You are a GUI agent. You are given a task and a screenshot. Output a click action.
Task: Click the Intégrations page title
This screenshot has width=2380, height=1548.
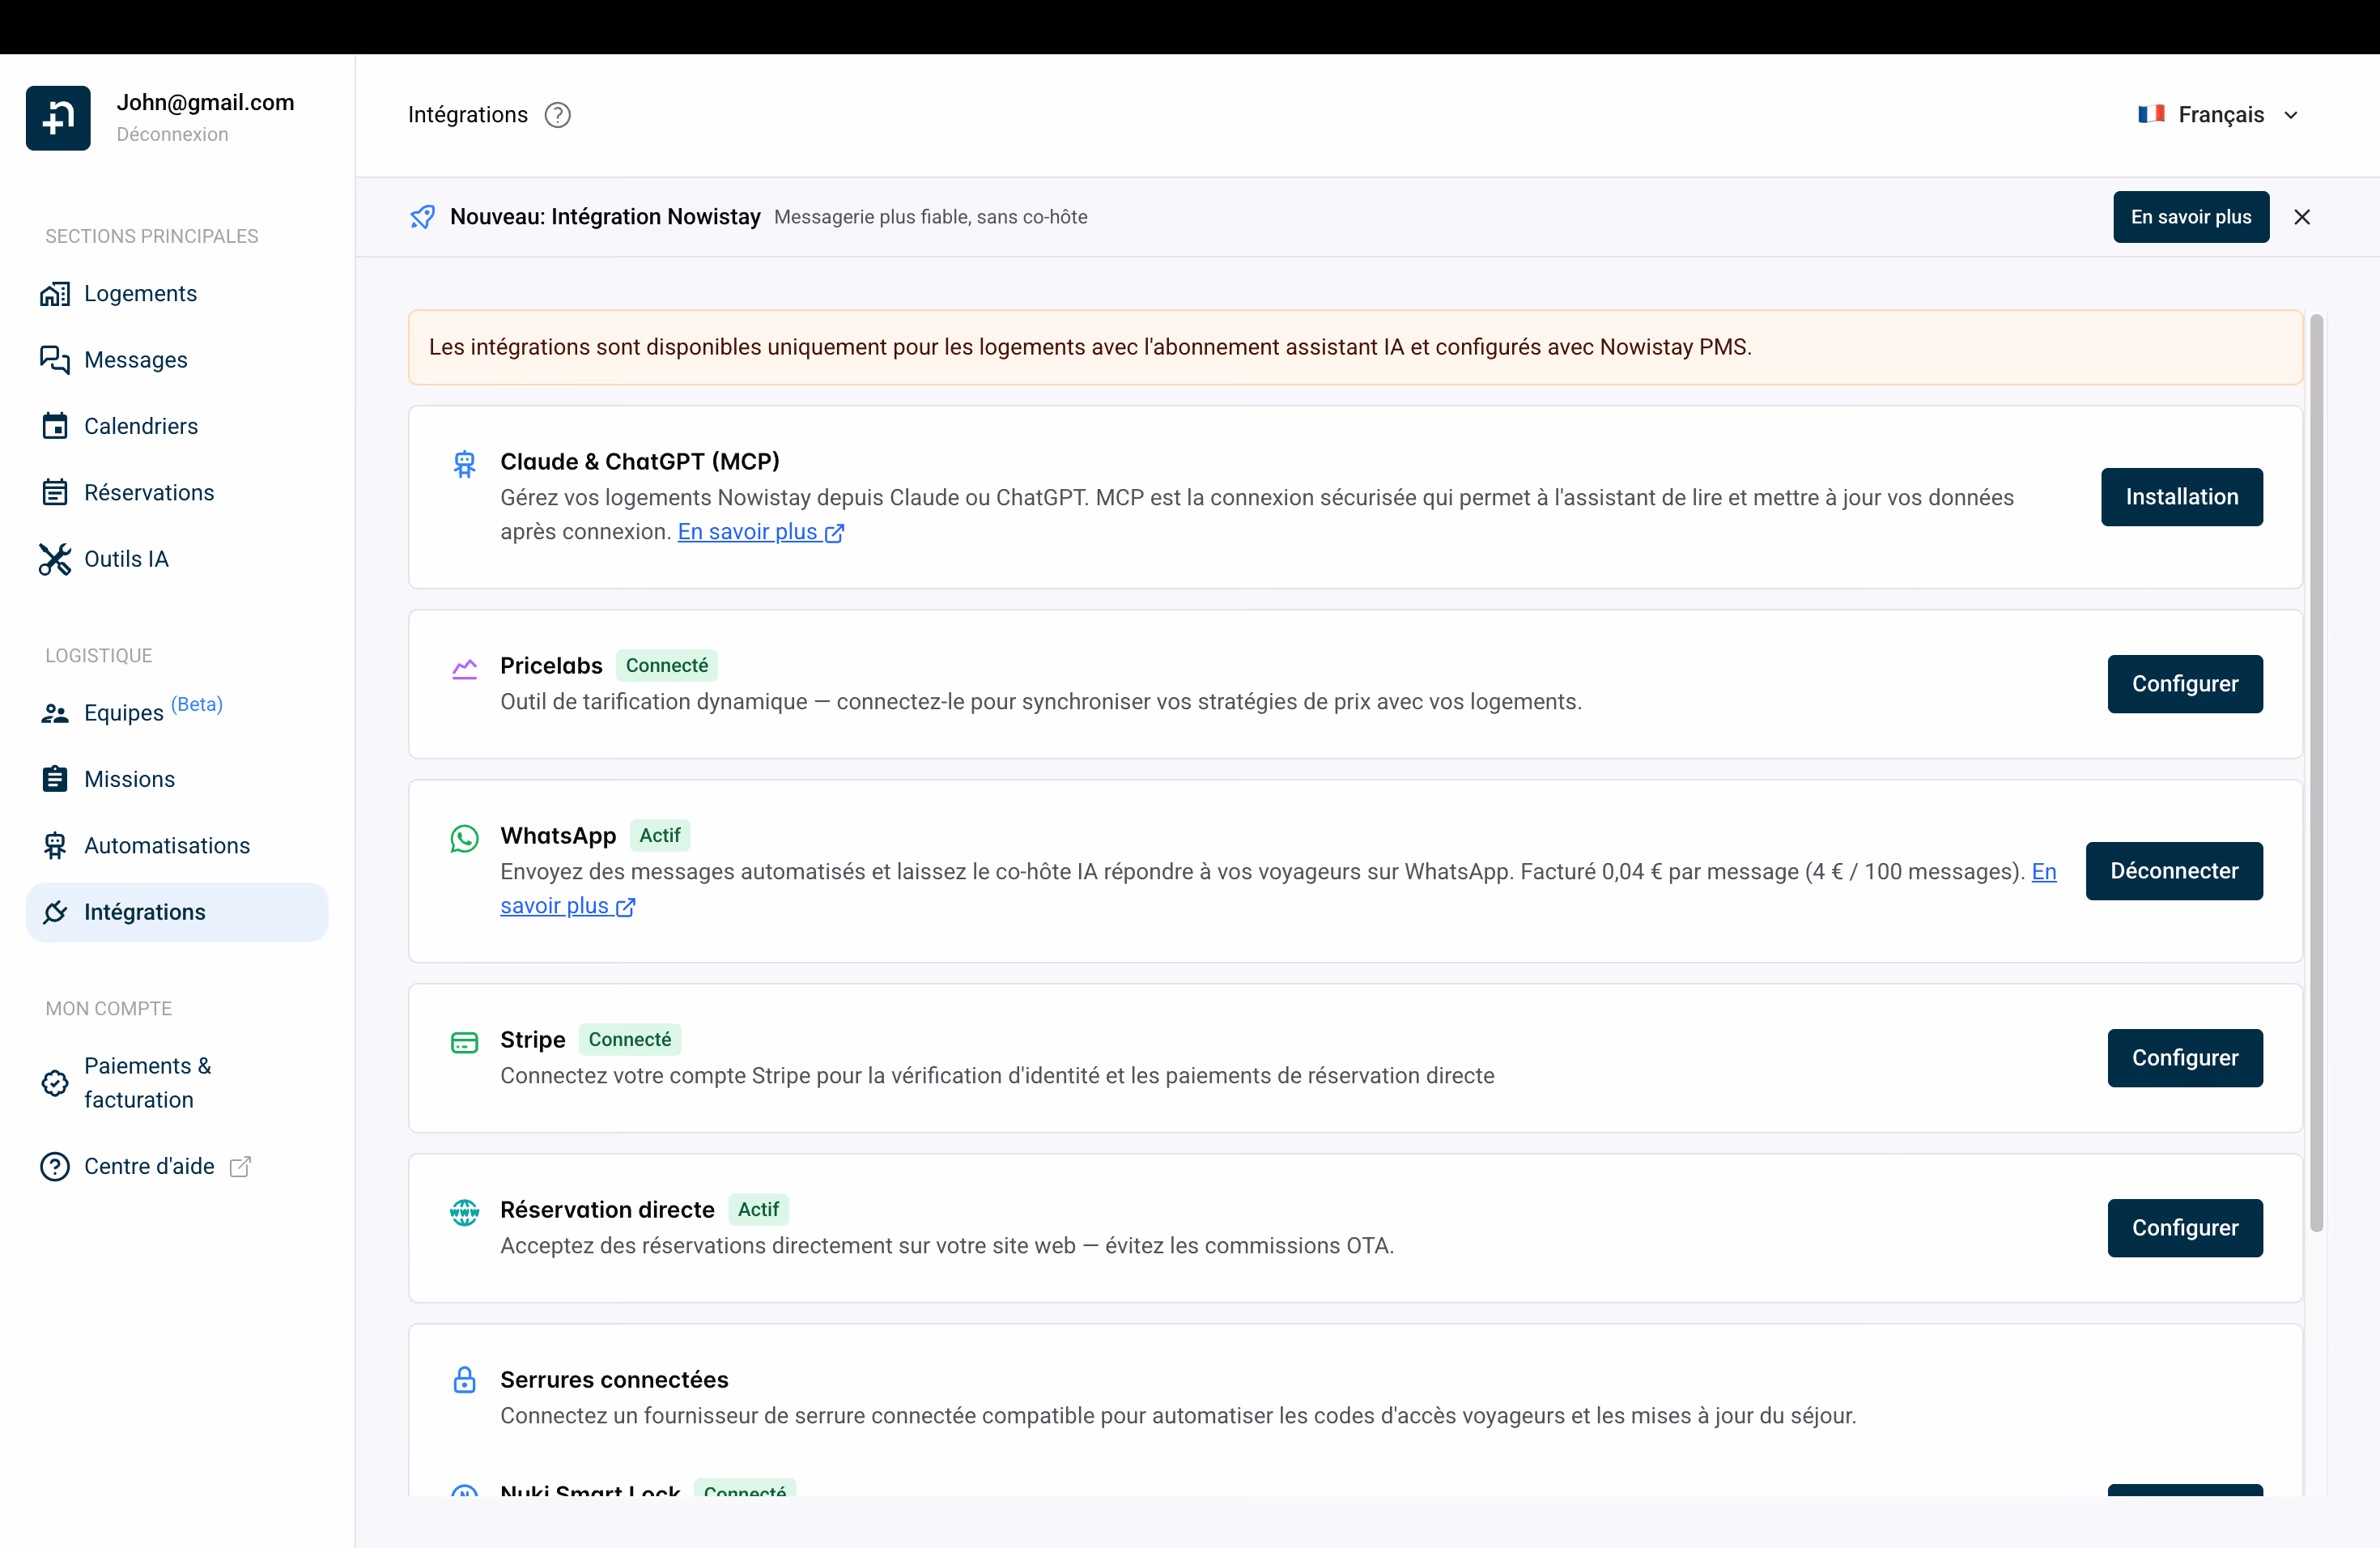(468, 115)
